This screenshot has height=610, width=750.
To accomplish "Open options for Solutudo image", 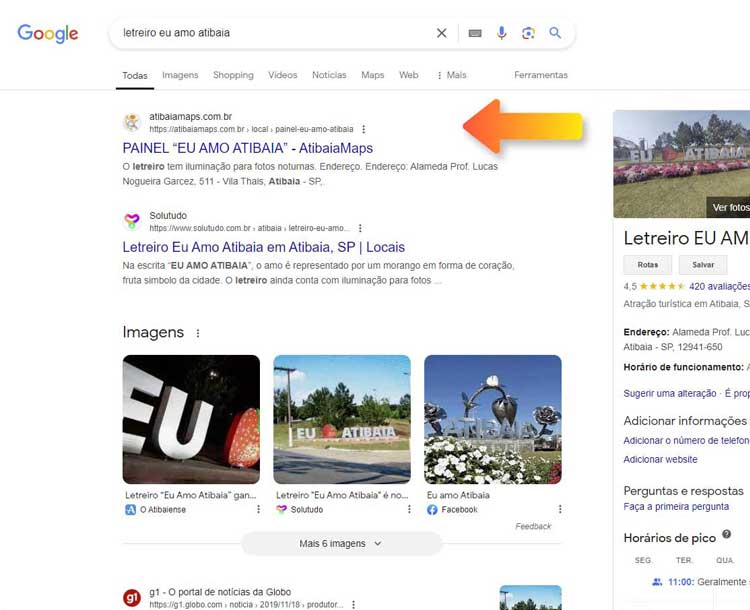I will pos(409,509).
